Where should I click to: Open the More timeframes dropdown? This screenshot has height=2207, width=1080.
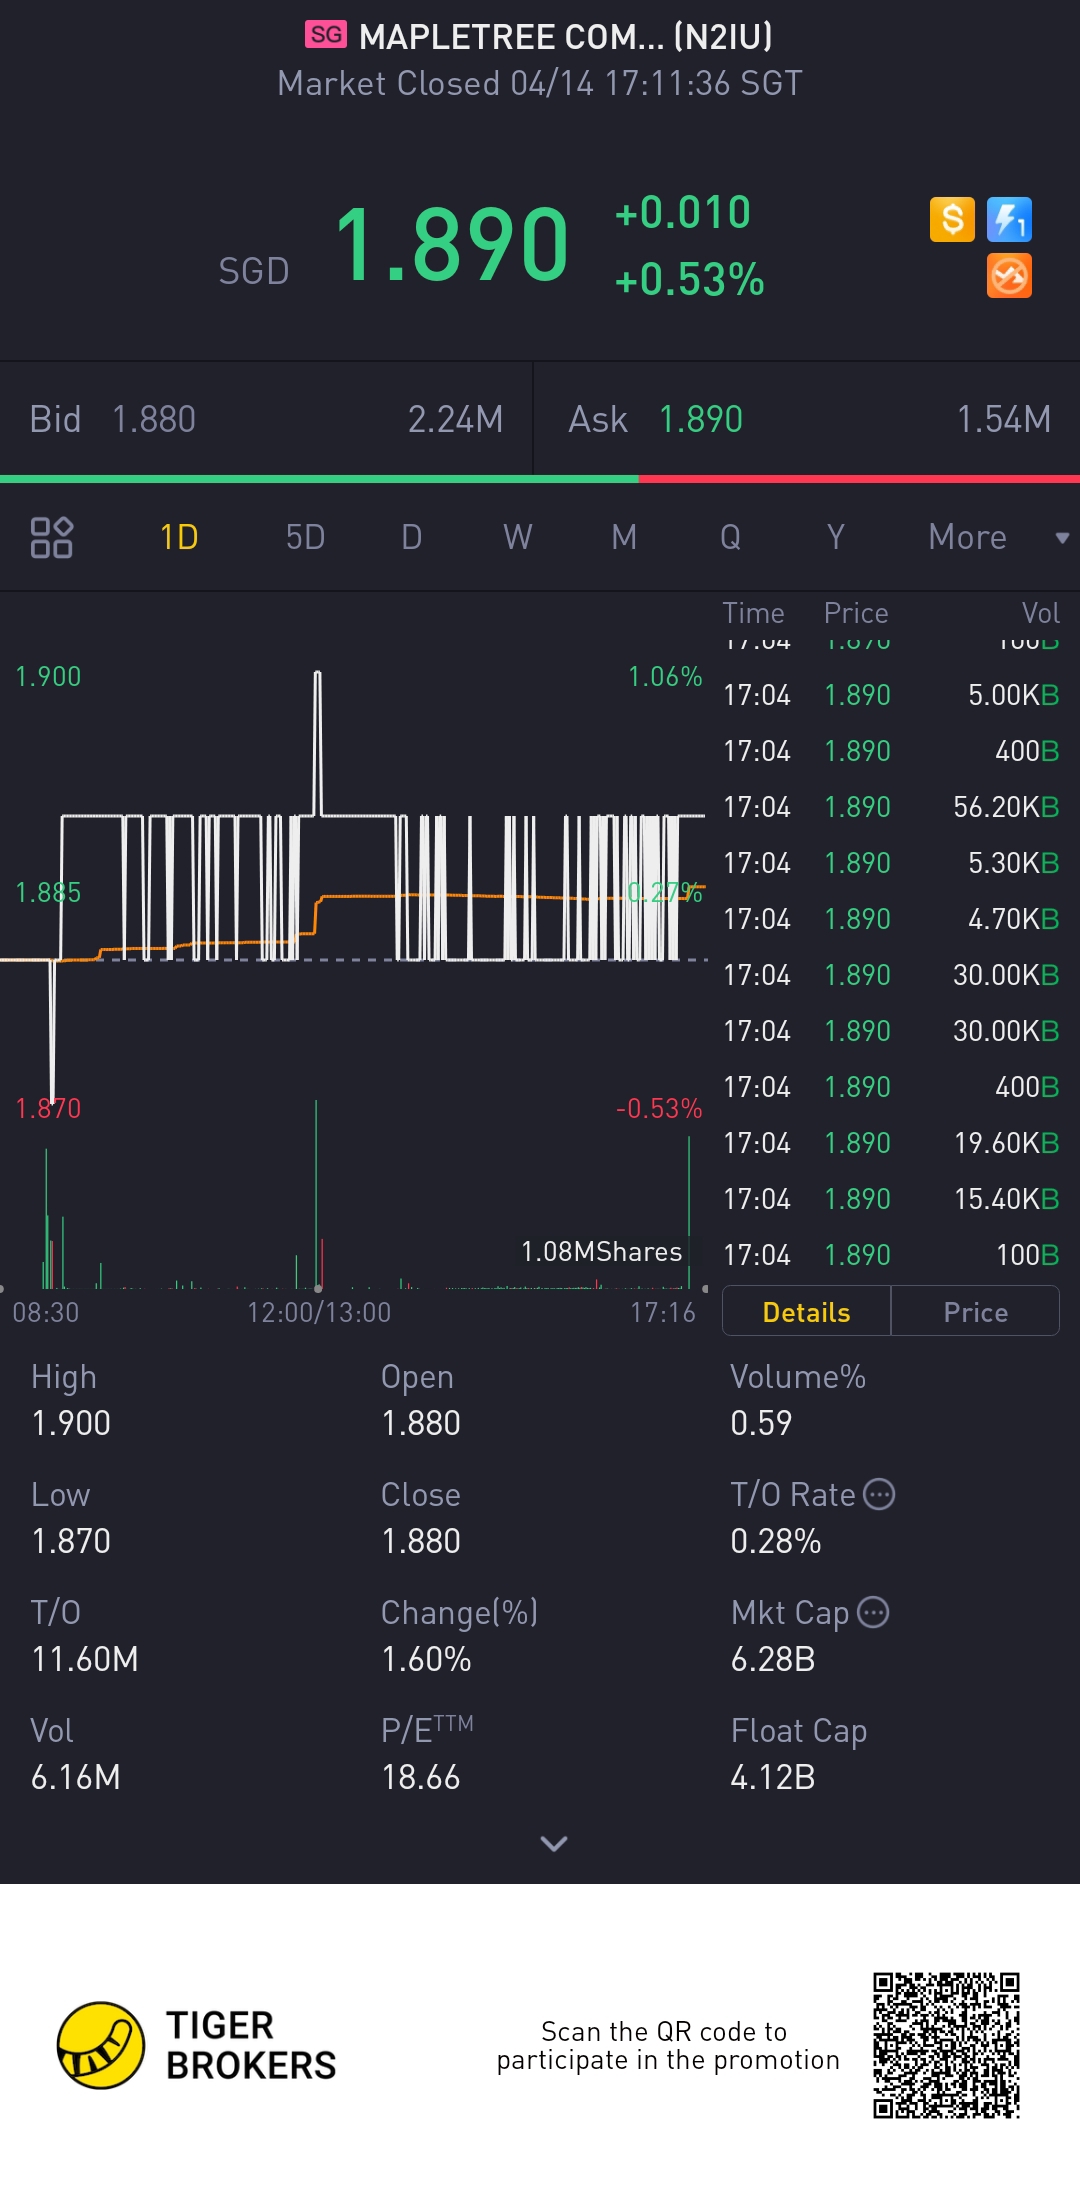pyautogui.click(x=998, y=537)
